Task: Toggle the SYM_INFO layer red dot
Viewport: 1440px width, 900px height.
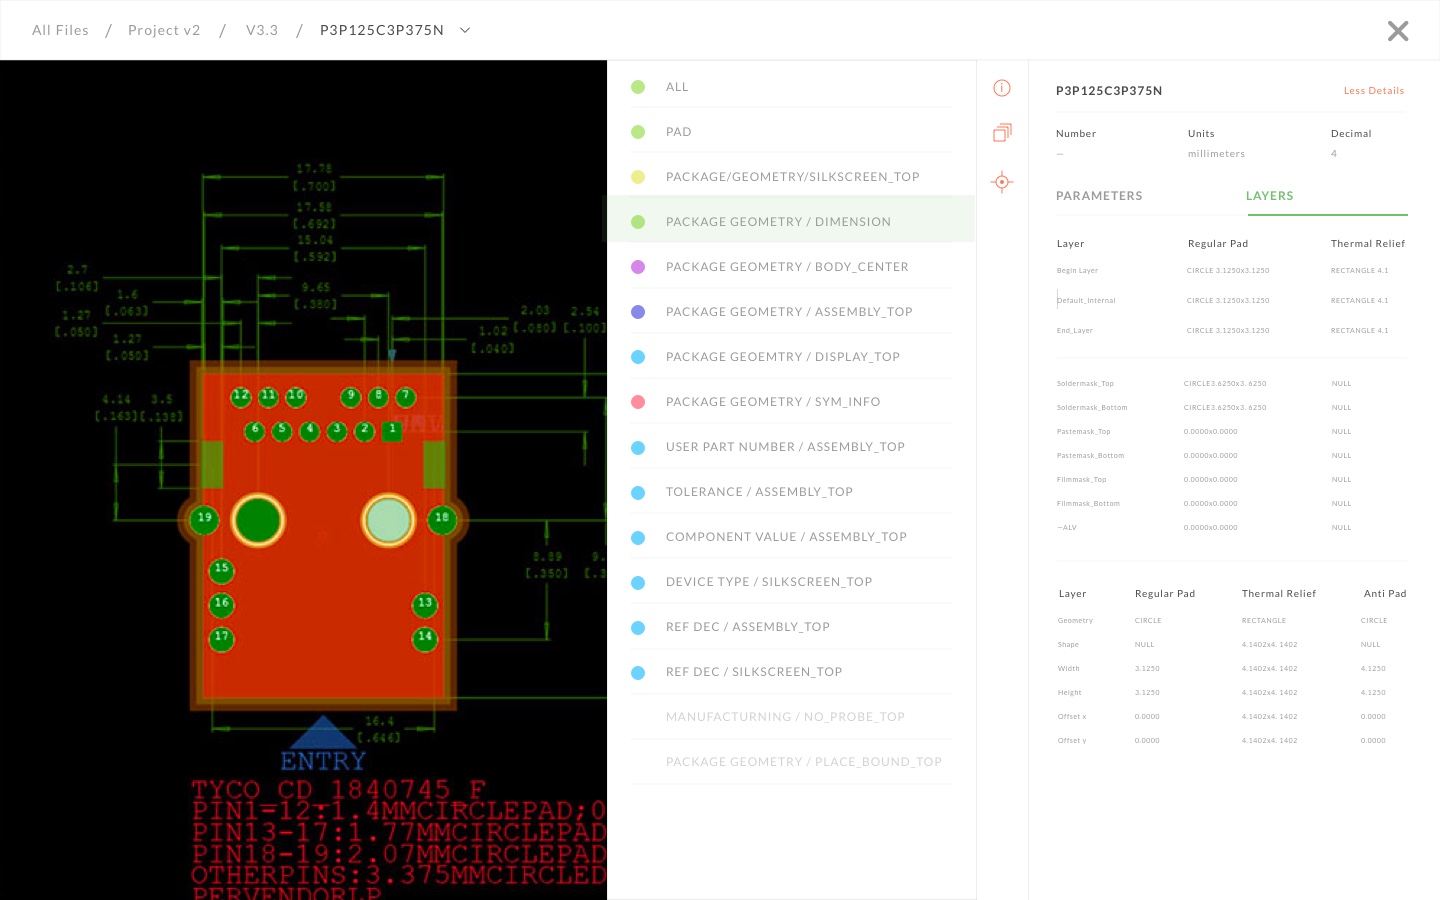Action: pos(638,402)
